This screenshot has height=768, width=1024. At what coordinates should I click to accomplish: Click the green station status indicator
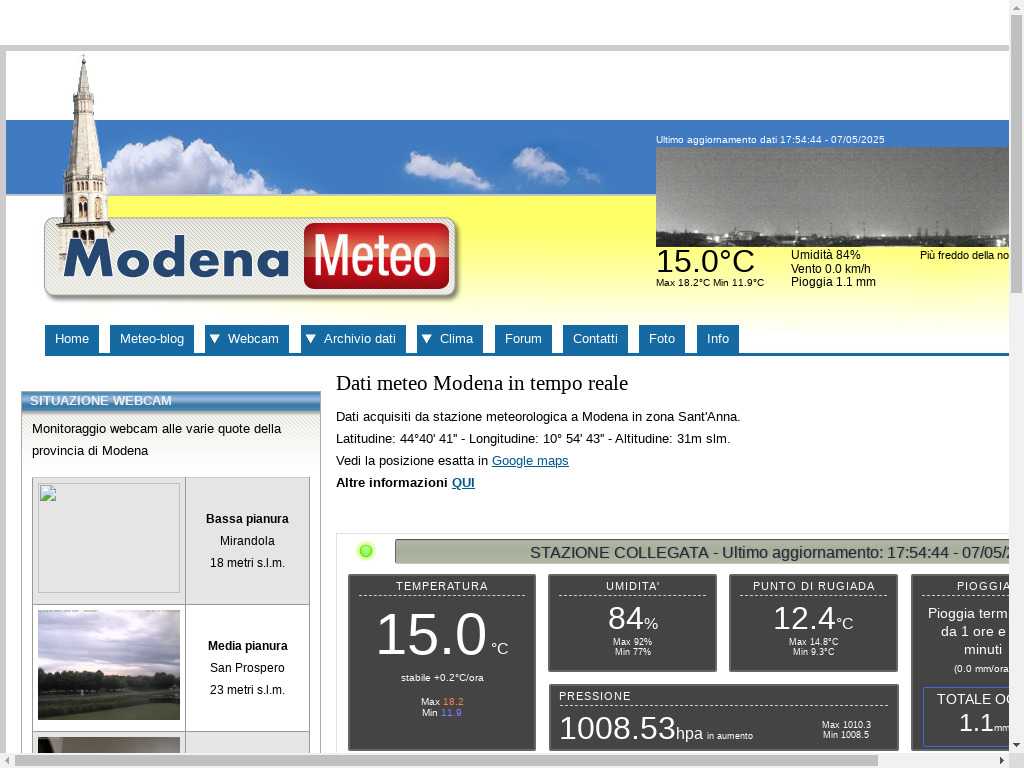[x=366, y=551]
